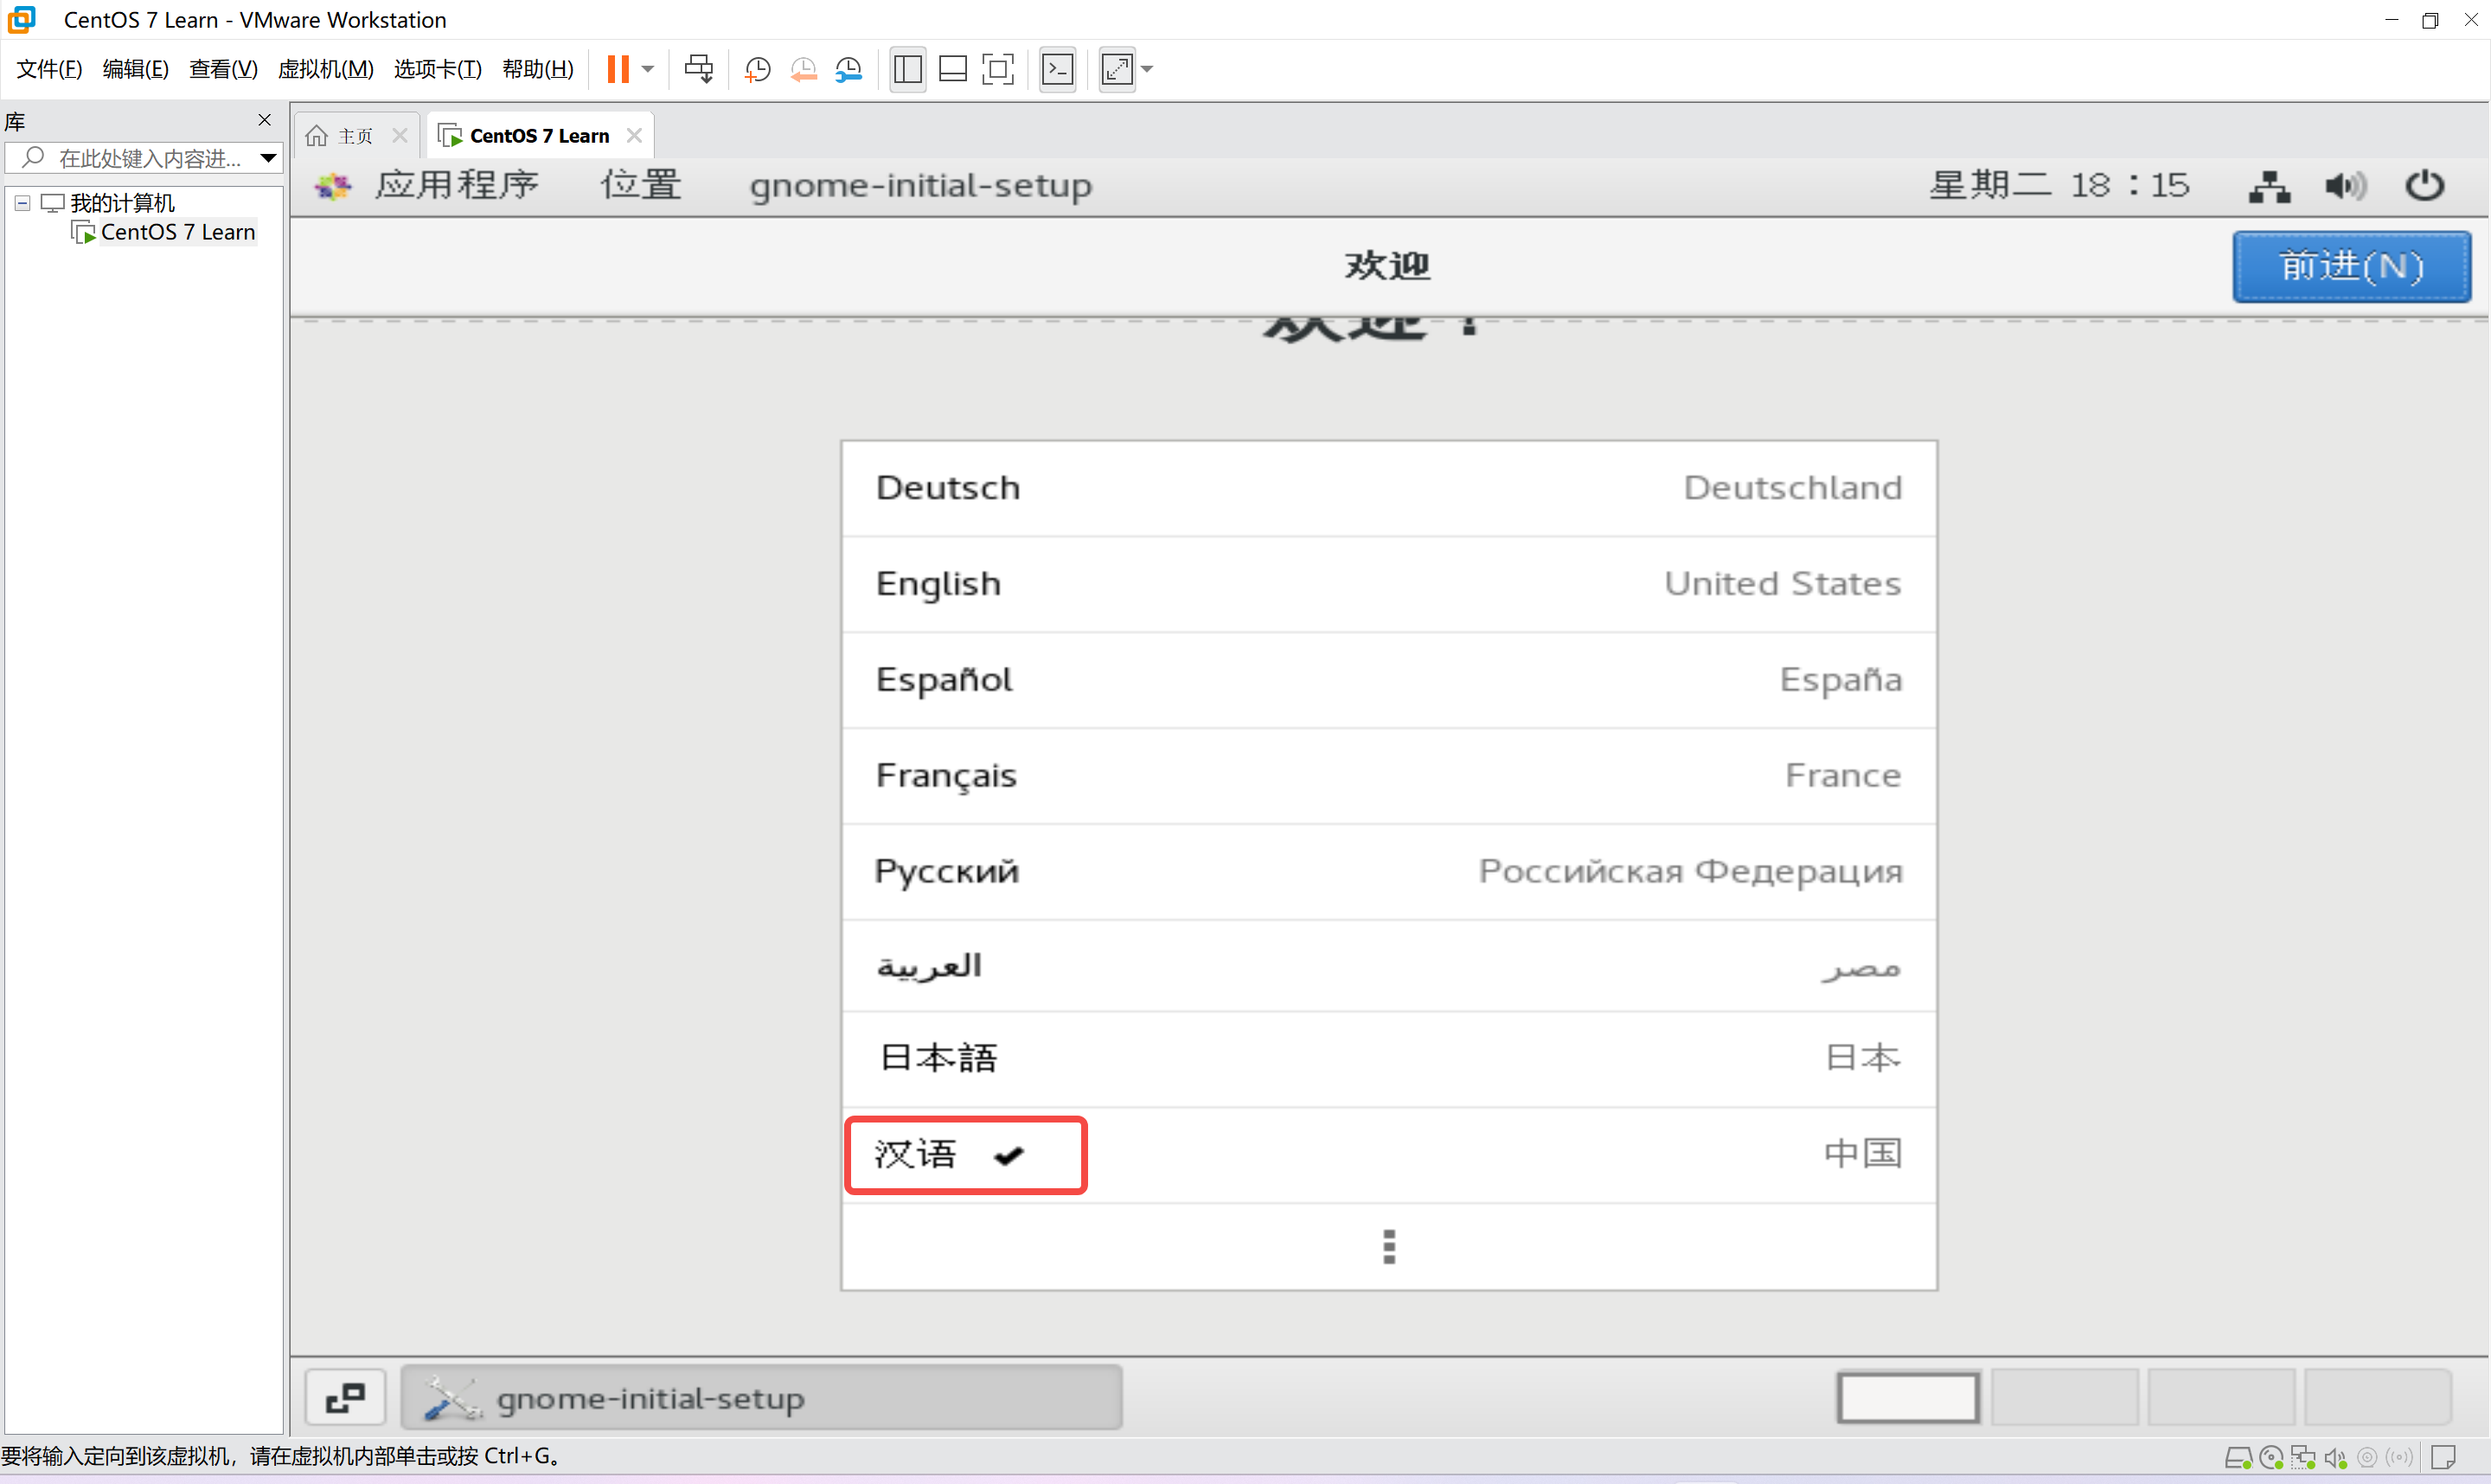Screen dimensions: 2491x1484
Task: Select the Français language row
Action: [1389, 776]
